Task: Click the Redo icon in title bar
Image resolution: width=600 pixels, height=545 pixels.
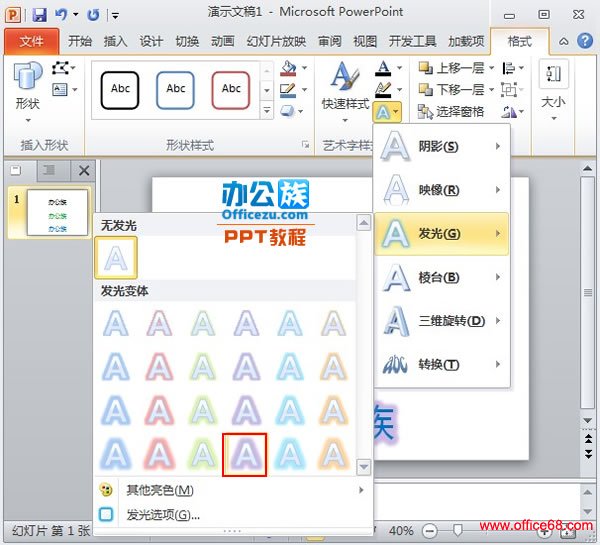Action: pyautogui.click(x=93, y=15)
